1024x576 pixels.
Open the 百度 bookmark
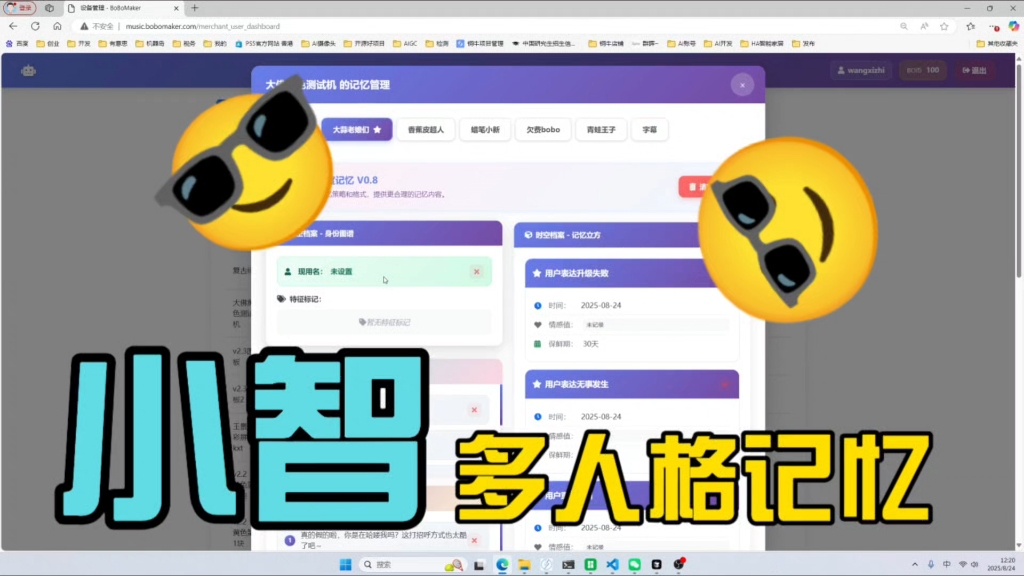18,44
